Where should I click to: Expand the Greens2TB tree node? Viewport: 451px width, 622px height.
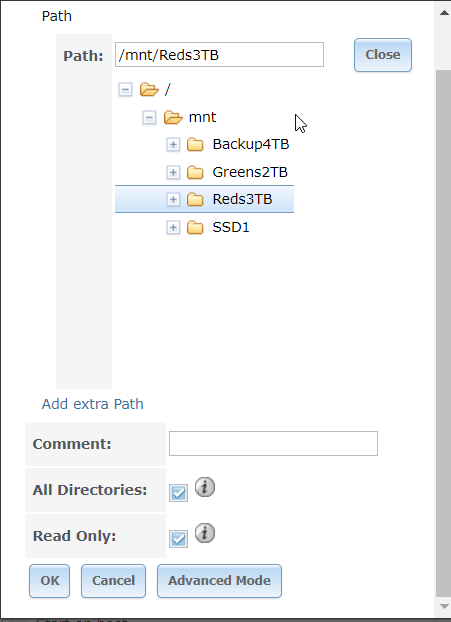click(x=173, y=173)
